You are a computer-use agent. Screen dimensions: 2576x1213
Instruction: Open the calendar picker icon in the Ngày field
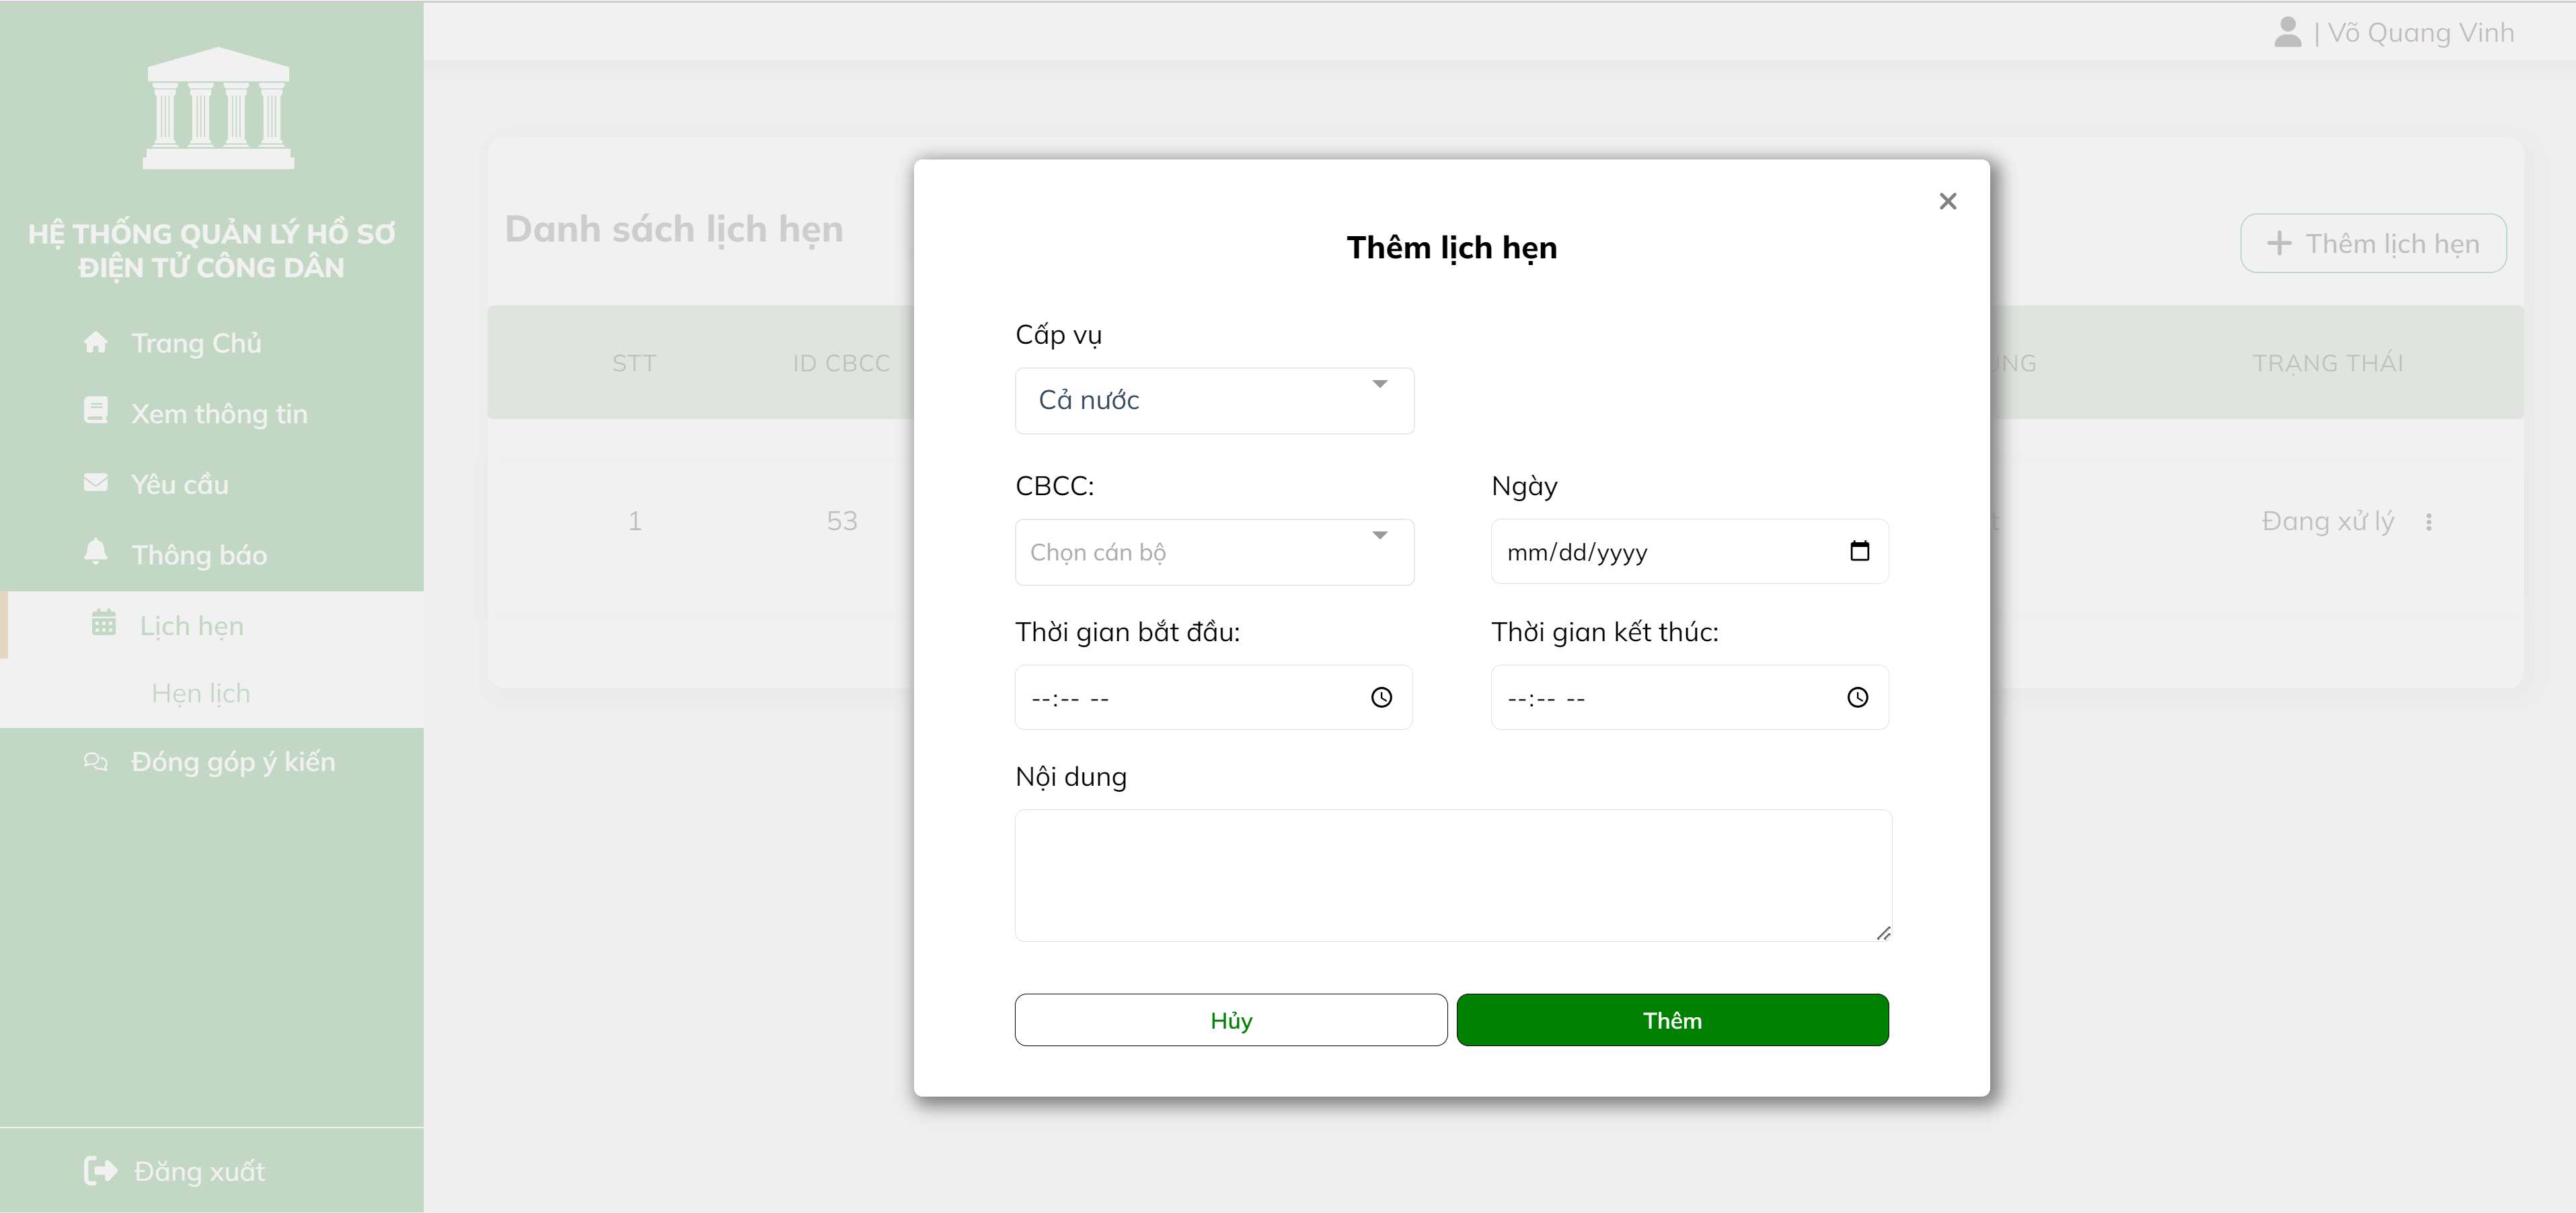(x=1859, y=551)
